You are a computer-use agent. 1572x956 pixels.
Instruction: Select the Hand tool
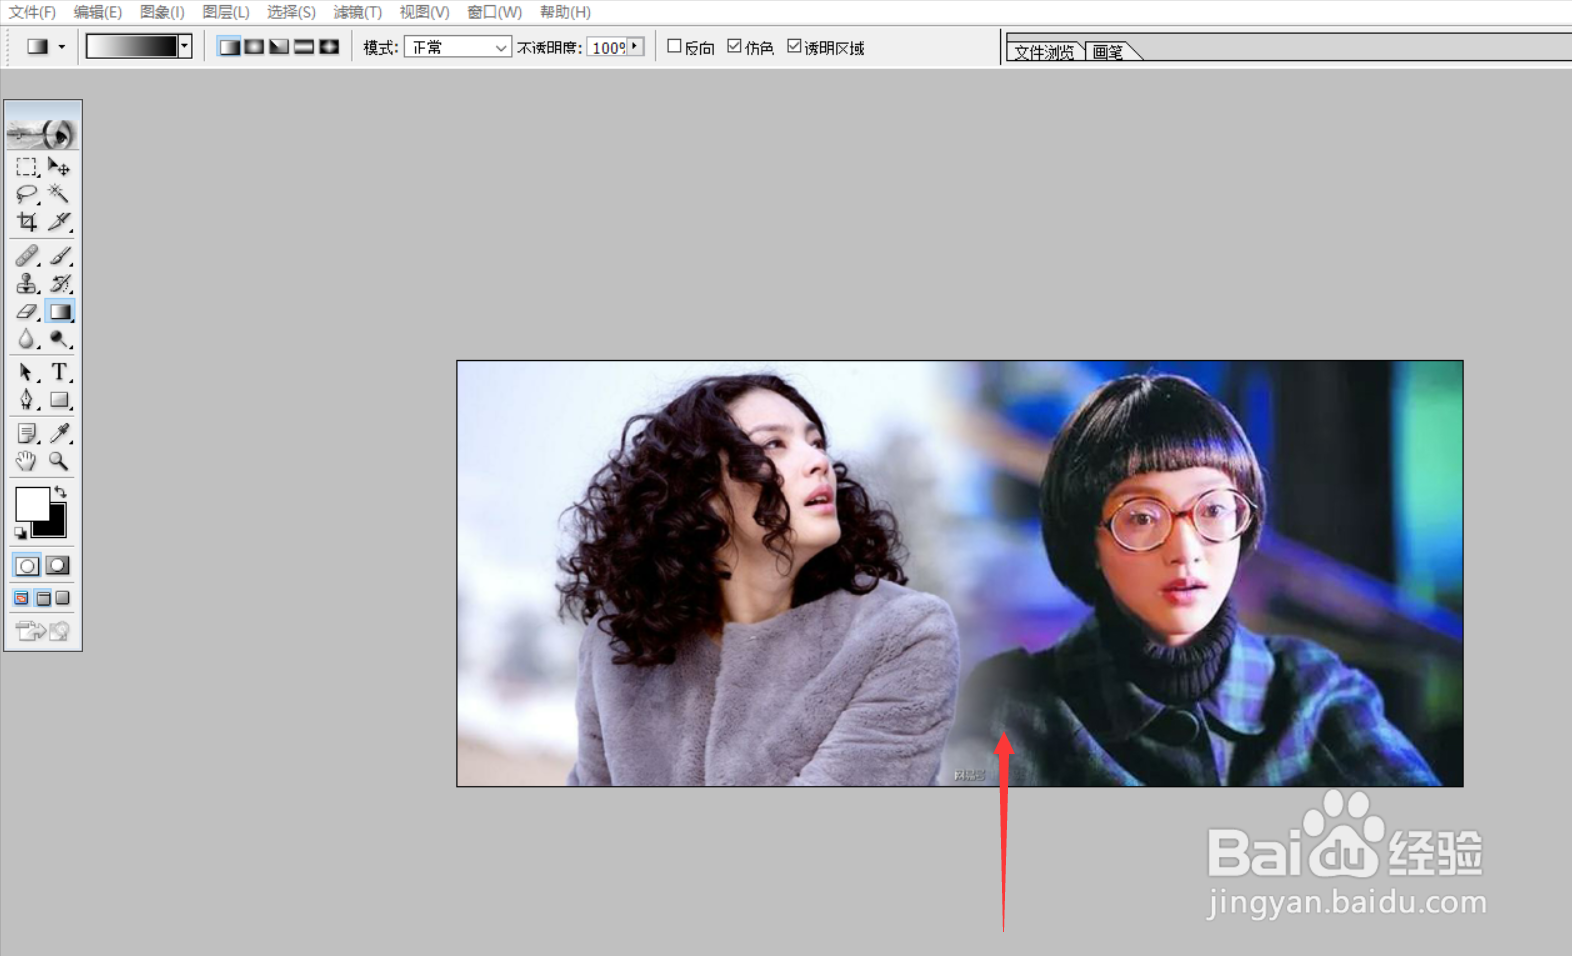pos(27,461)
